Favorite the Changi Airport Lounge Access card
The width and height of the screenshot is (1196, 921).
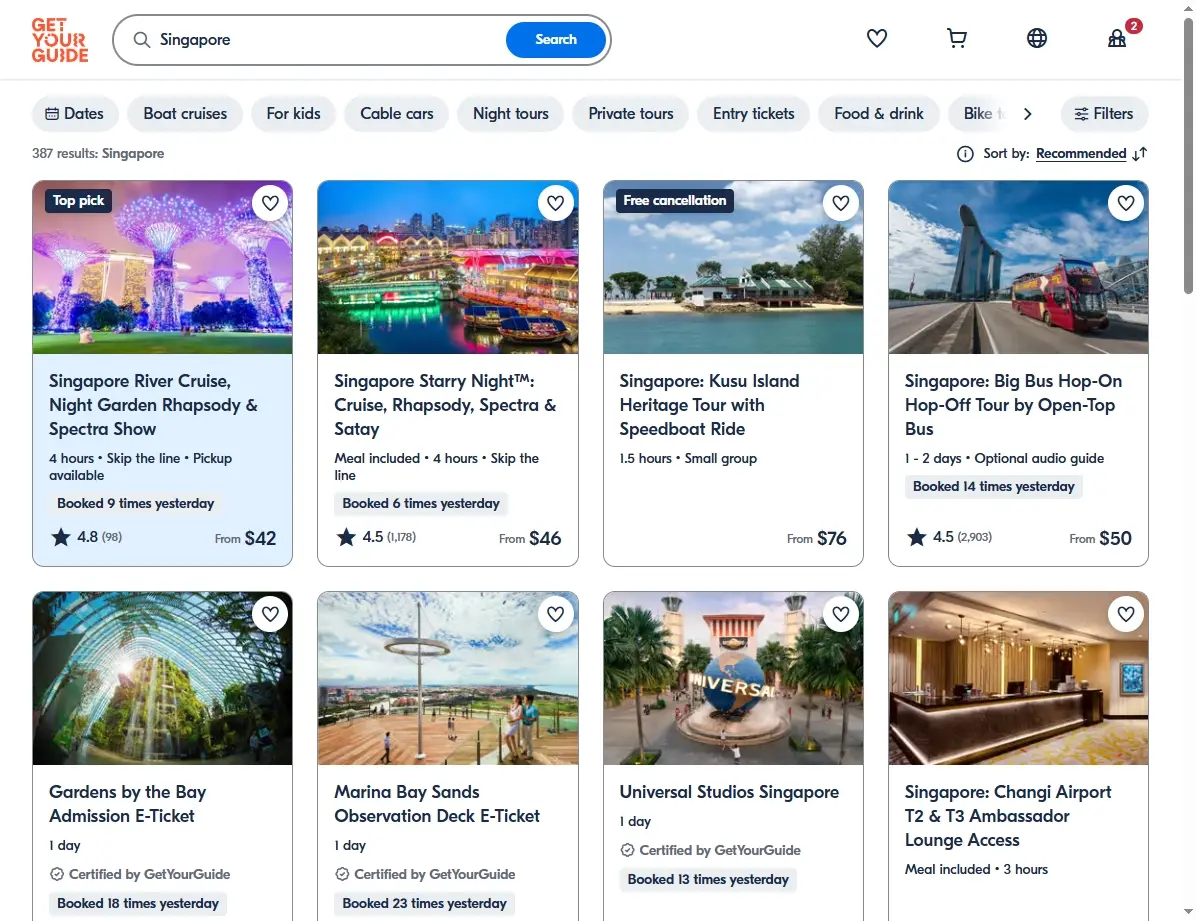(1126, 613)
